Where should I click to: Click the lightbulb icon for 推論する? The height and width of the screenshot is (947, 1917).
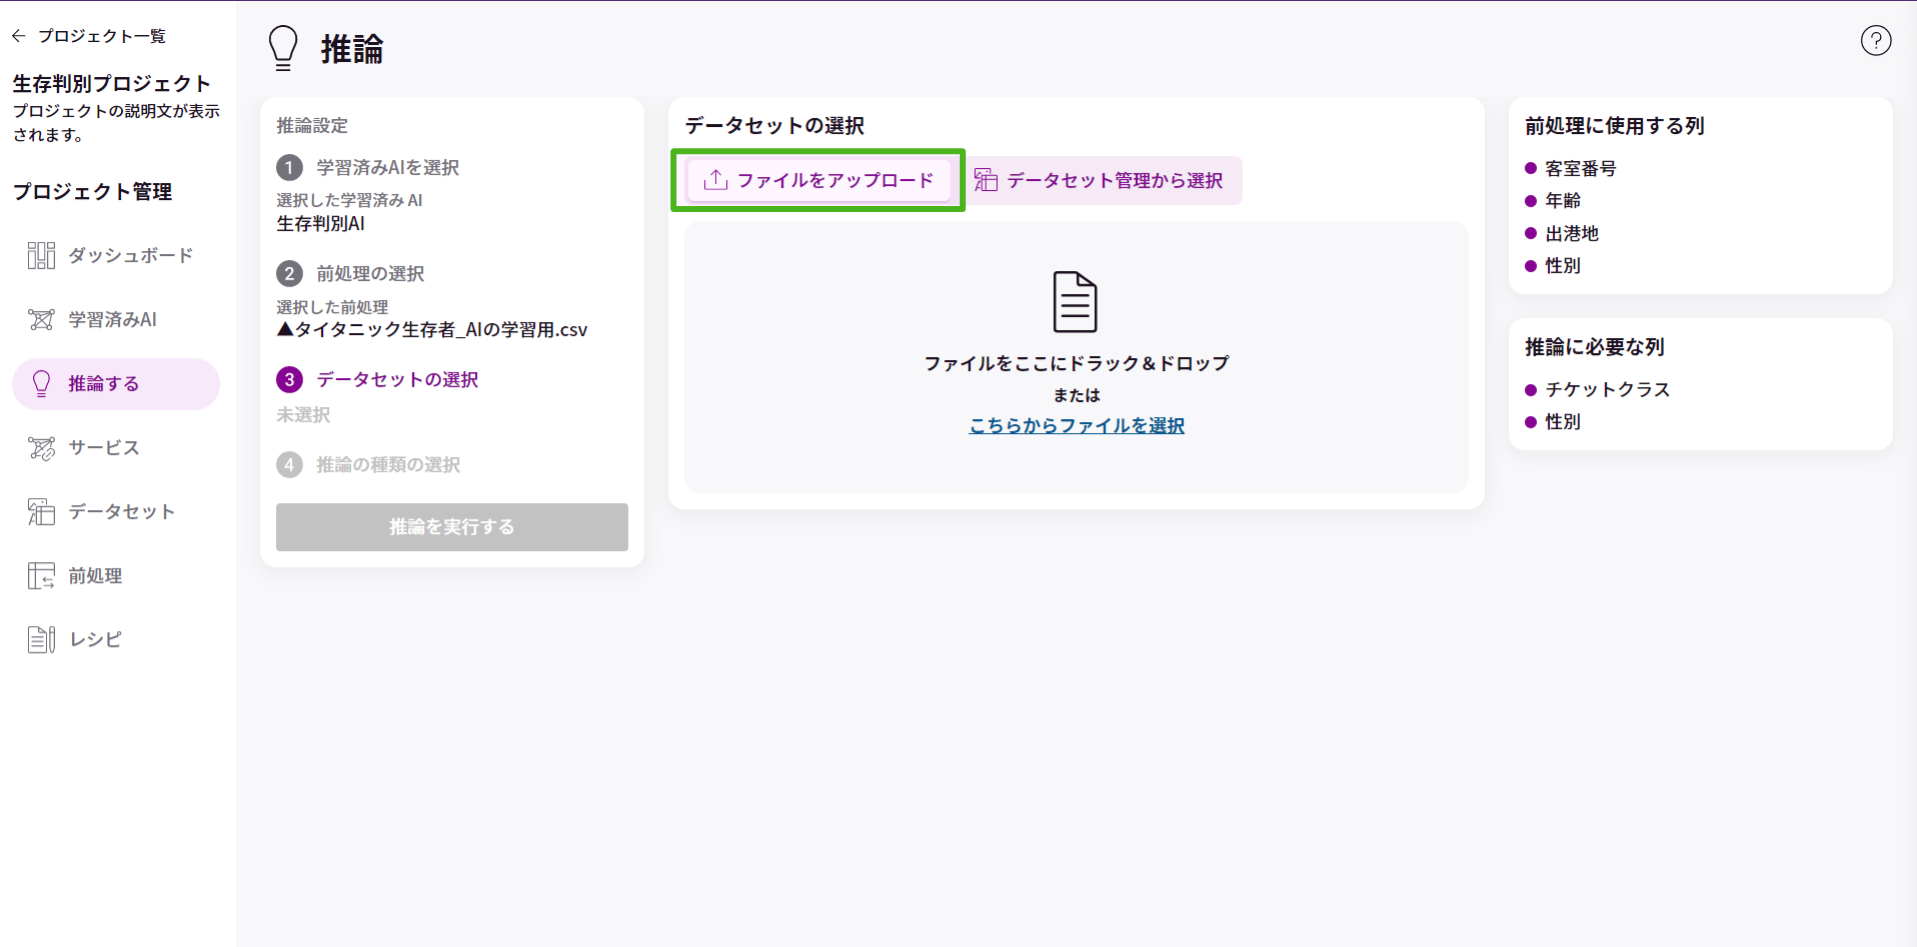click(41, 384)
